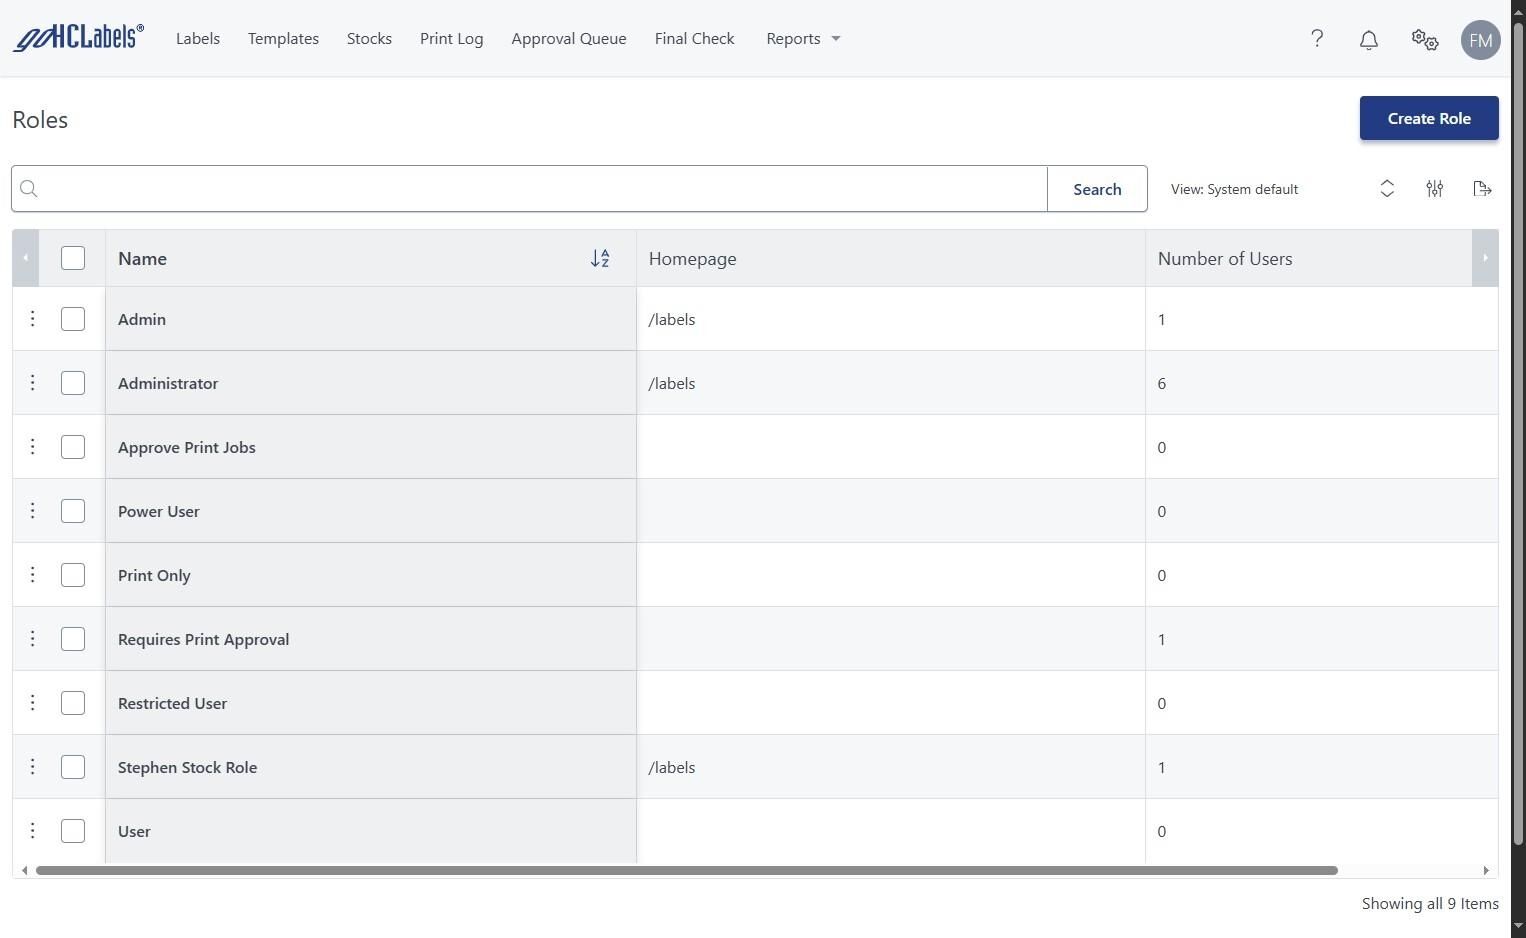The image size is (1526, 938).
Task: Open three-dot menu for Power User
Action: click(32, 511)
